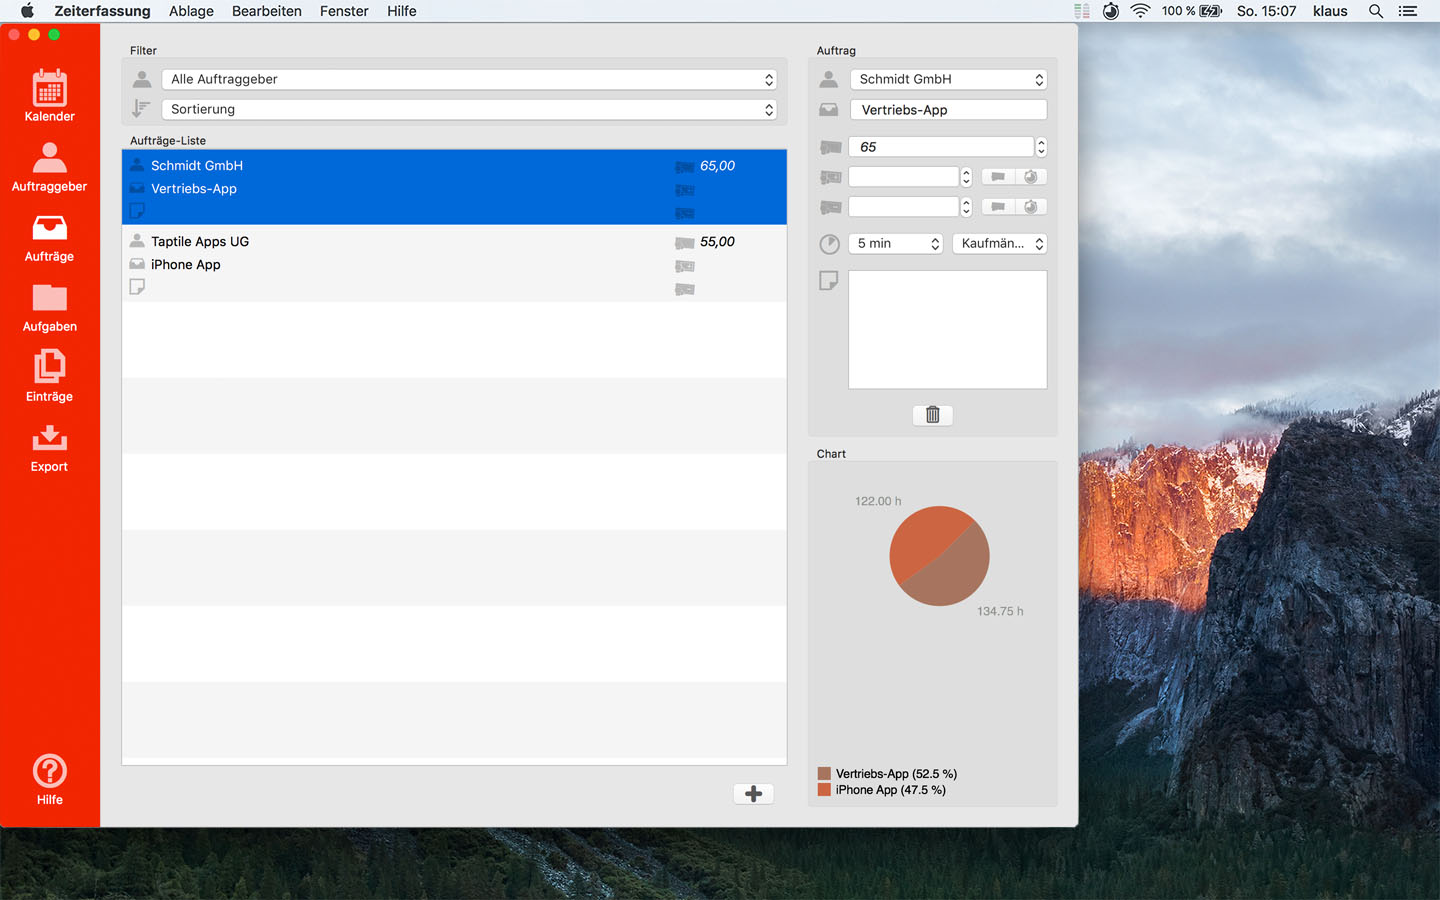
Task: Click the So. 15:07 clock in menu bar
Action: tap(1266, 11)
